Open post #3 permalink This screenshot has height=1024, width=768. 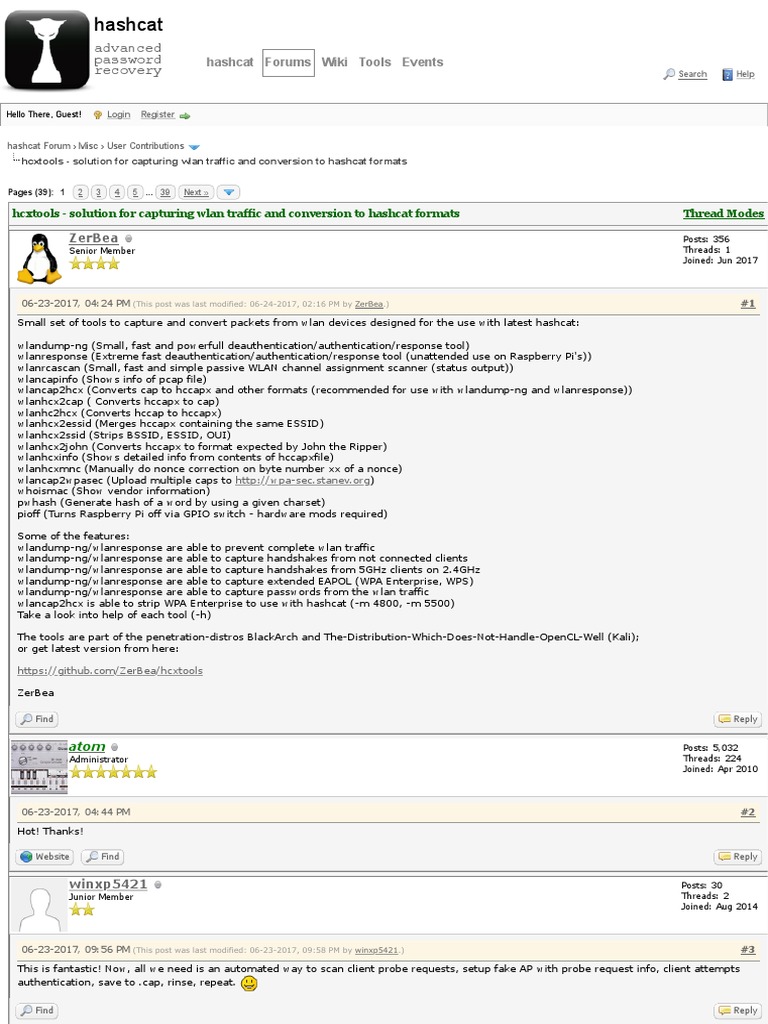(x=748, y=950)
